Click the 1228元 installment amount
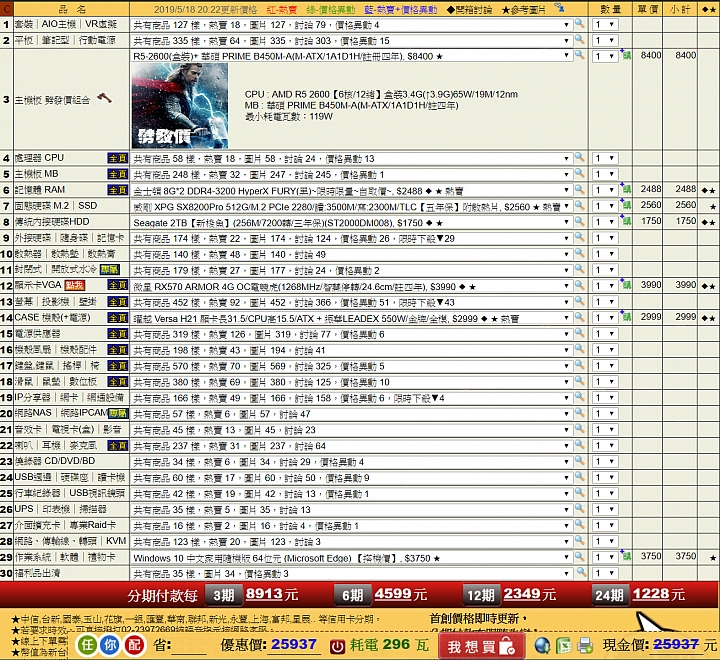 click(658, 594)
